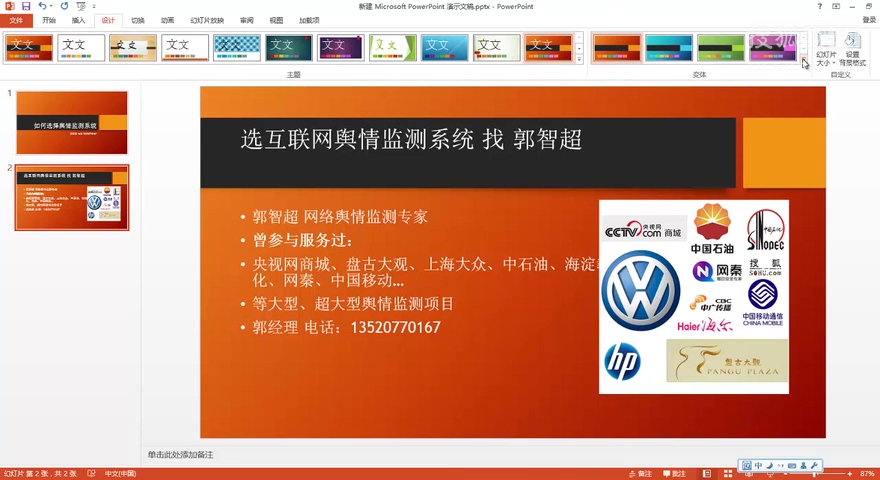Open IME settings wrench icon
Viewport: 880px width, 480px height.
pos(814,465)
